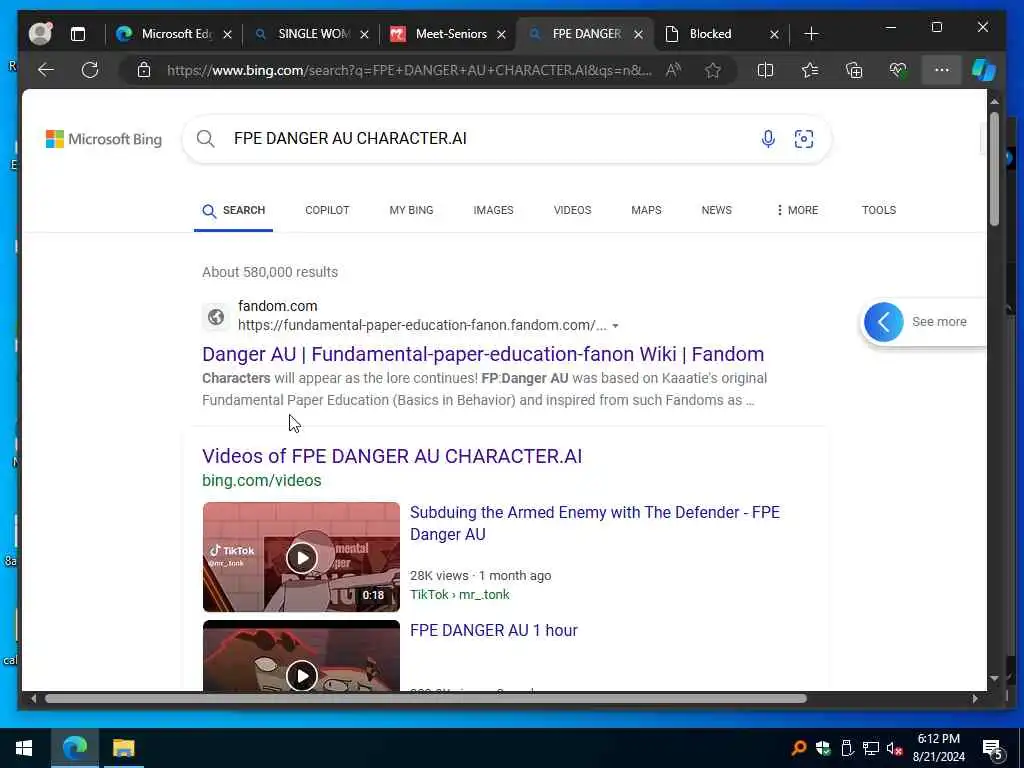This screenshot has width=1024, height=768.
Task: Open the Windows Start button
Action: pyautogui.click(x=24, y=748)
